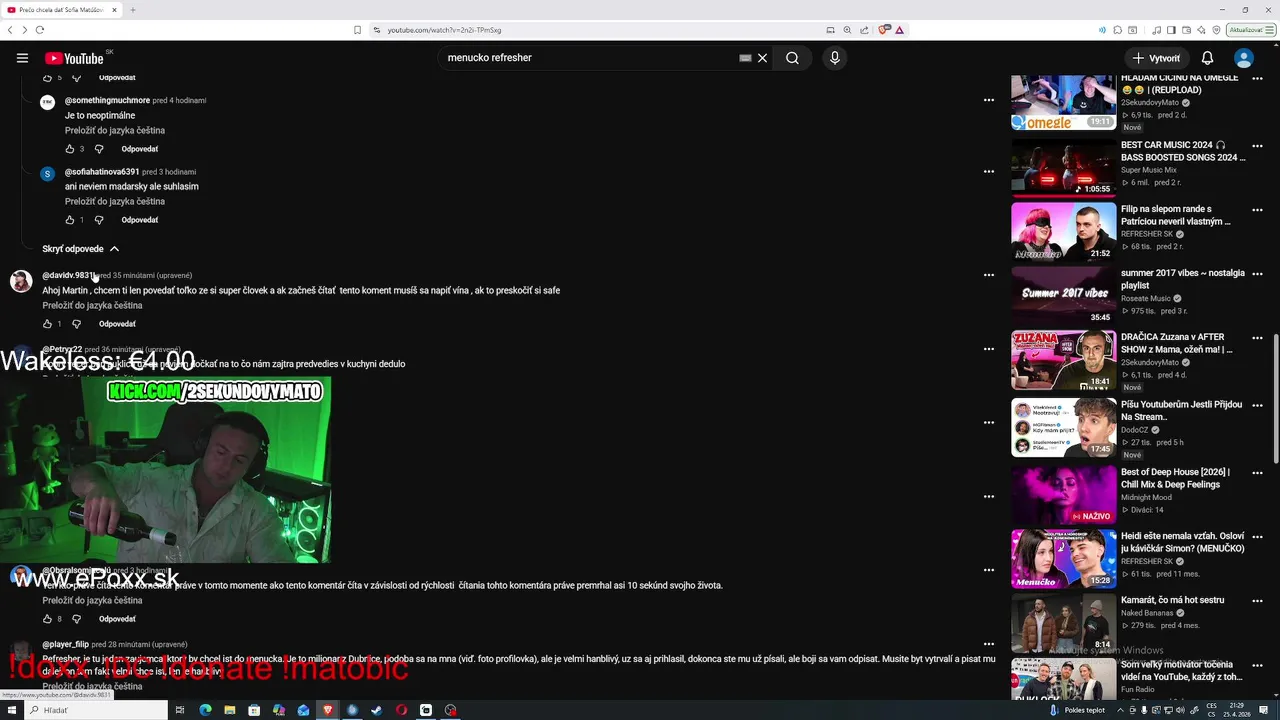Open options menu for @somethingmuchmore comment
The width and height of the screenshot is (1280, 720).
[x=988, y=100]
